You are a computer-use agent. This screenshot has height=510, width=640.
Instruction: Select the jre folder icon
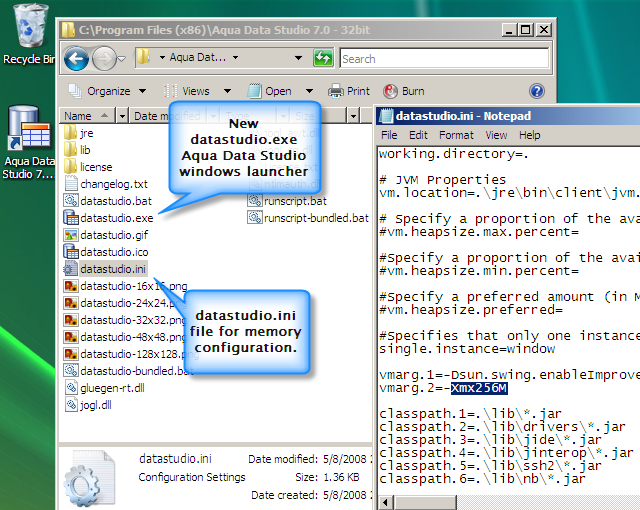[x=70, y=133]
